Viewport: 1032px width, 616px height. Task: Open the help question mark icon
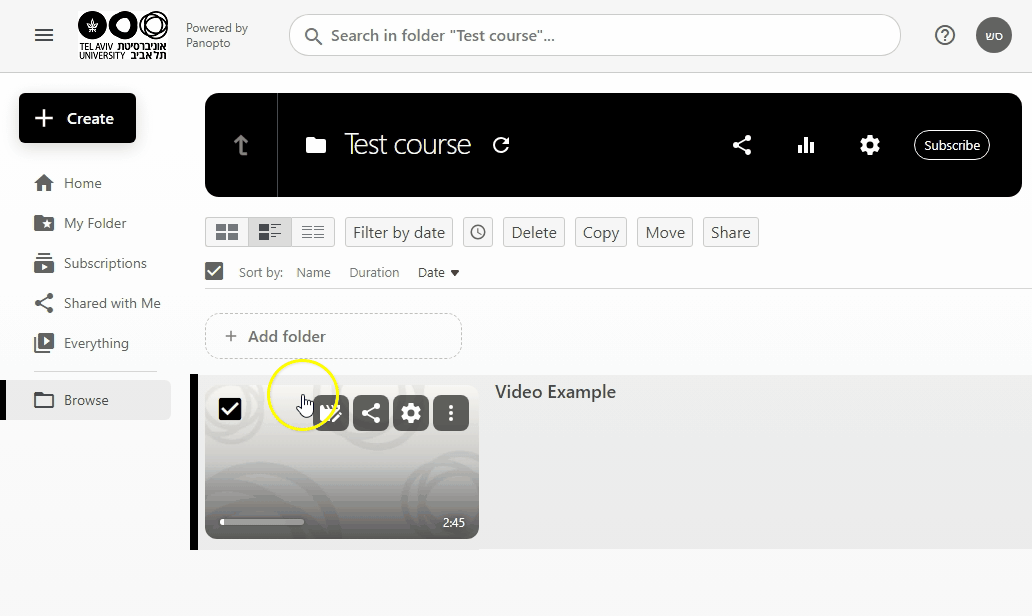[x=944, y=35]
